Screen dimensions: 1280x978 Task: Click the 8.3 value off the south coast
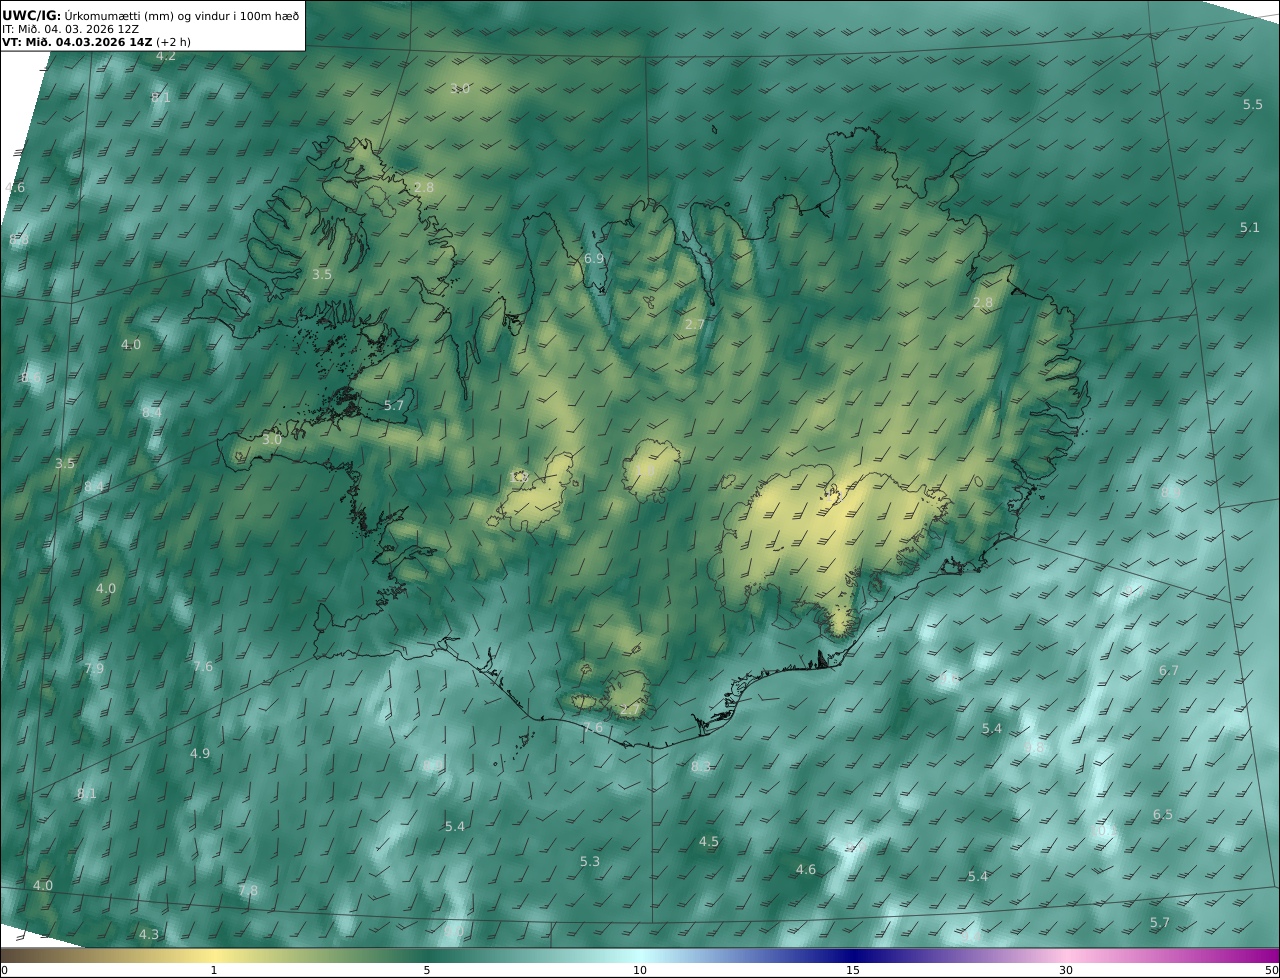tap(701, 766)
